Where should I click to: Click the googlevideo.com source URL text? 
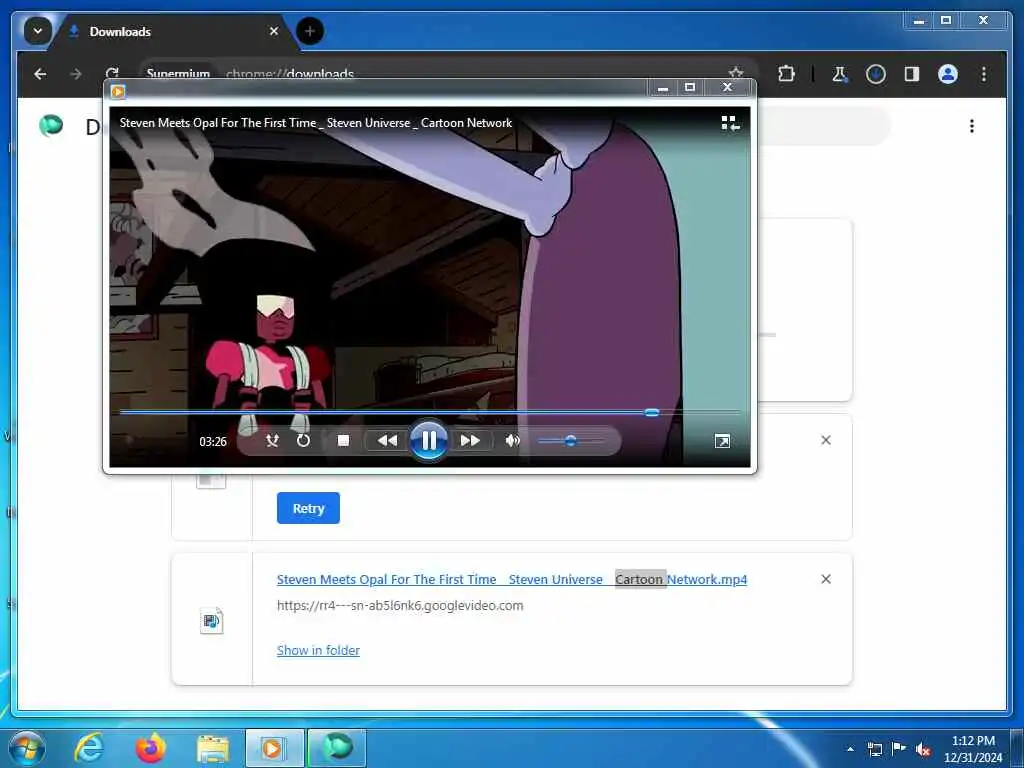click(400, 605)
